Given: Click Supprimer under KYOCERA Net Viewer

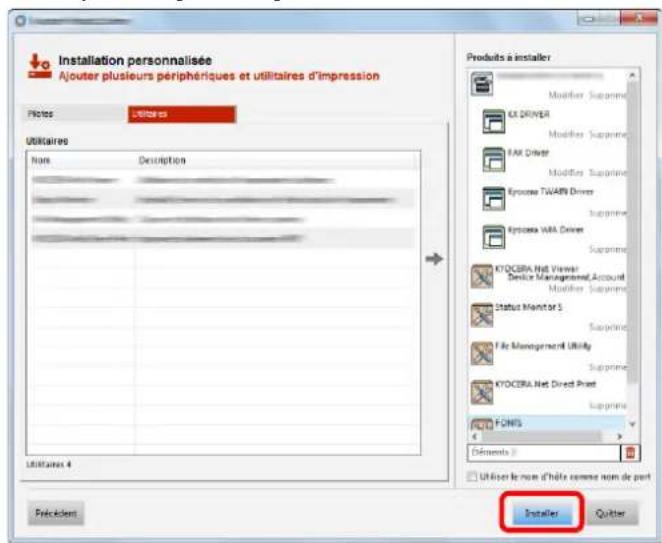Looking at the screenshot, I should (608, 288).
